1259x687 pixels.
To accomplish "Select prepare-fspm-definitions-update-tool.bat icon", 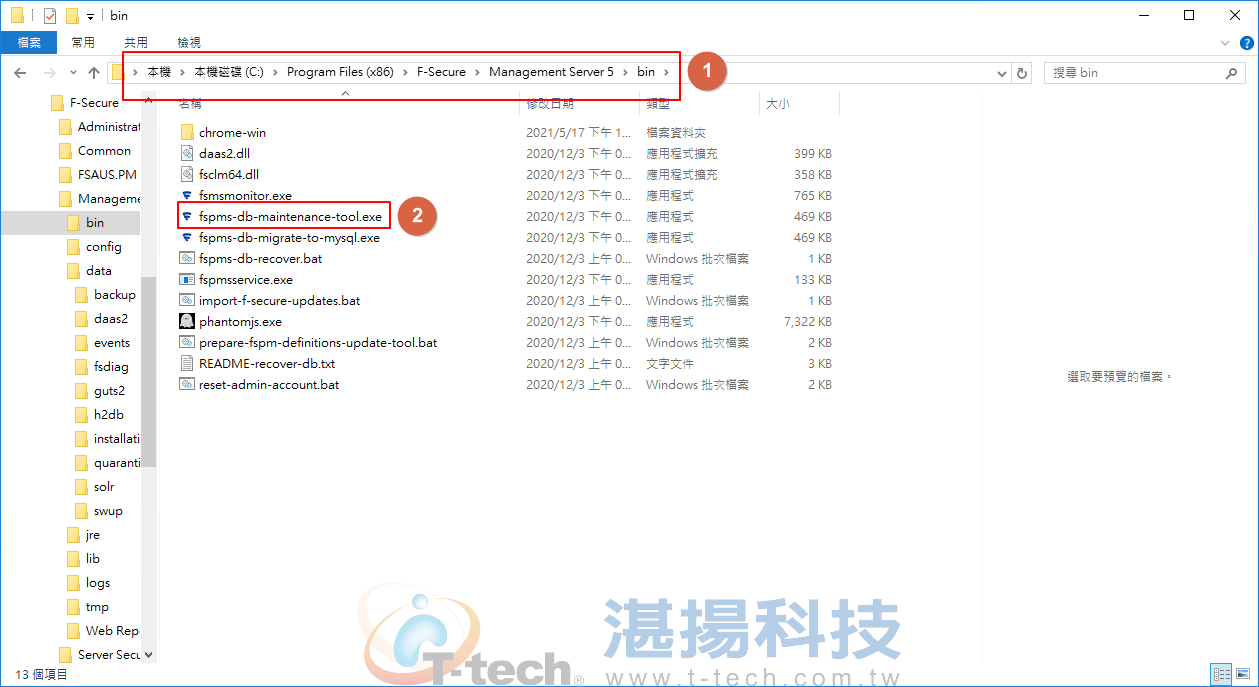I will click(x=187, y=342).
